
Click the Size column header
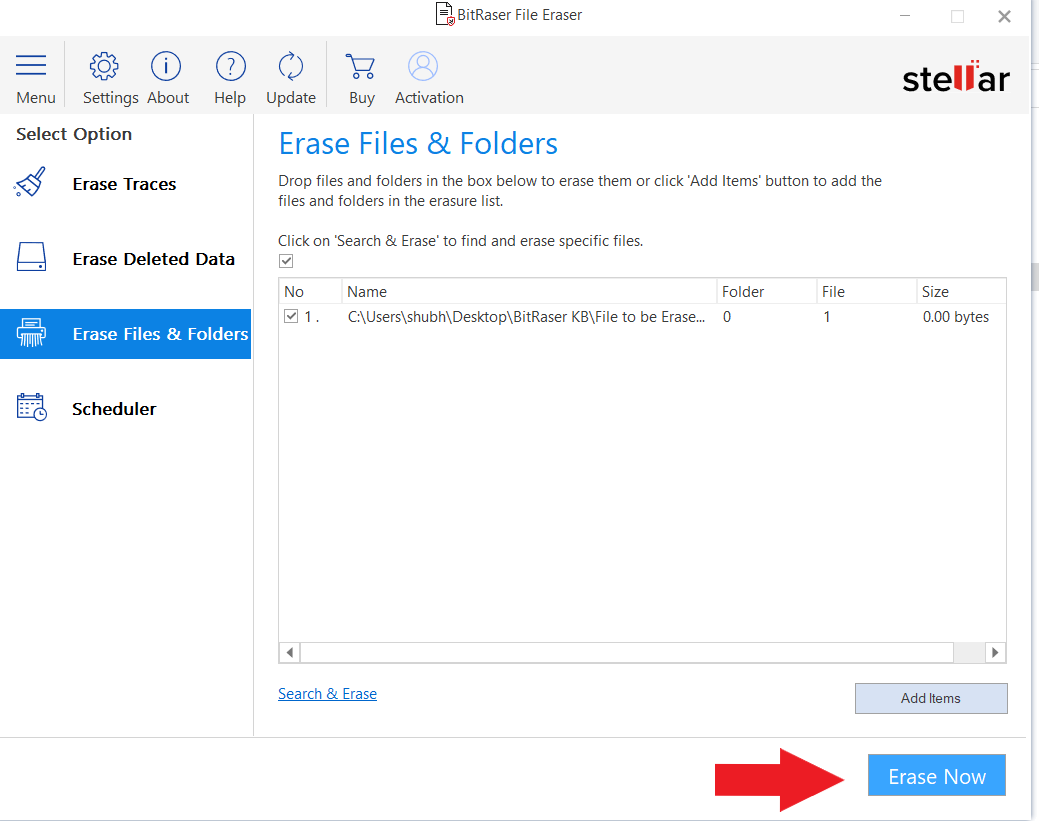pyautogui.click(x=961, y=292)
